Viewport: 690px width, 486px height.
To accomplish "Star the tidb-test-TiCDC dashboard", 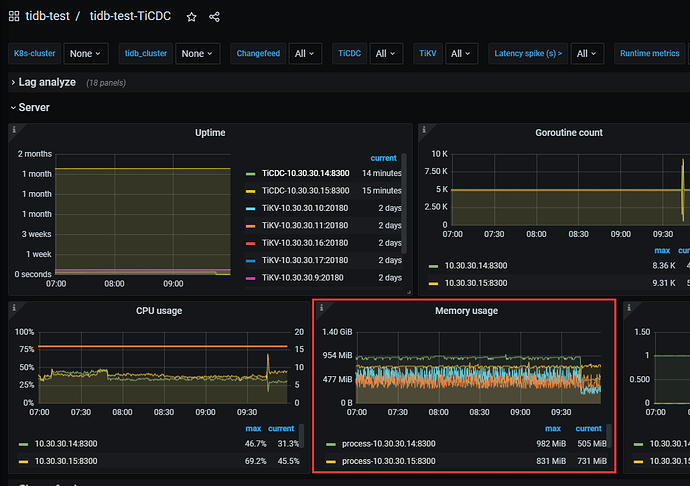I will tap(191, 17).
